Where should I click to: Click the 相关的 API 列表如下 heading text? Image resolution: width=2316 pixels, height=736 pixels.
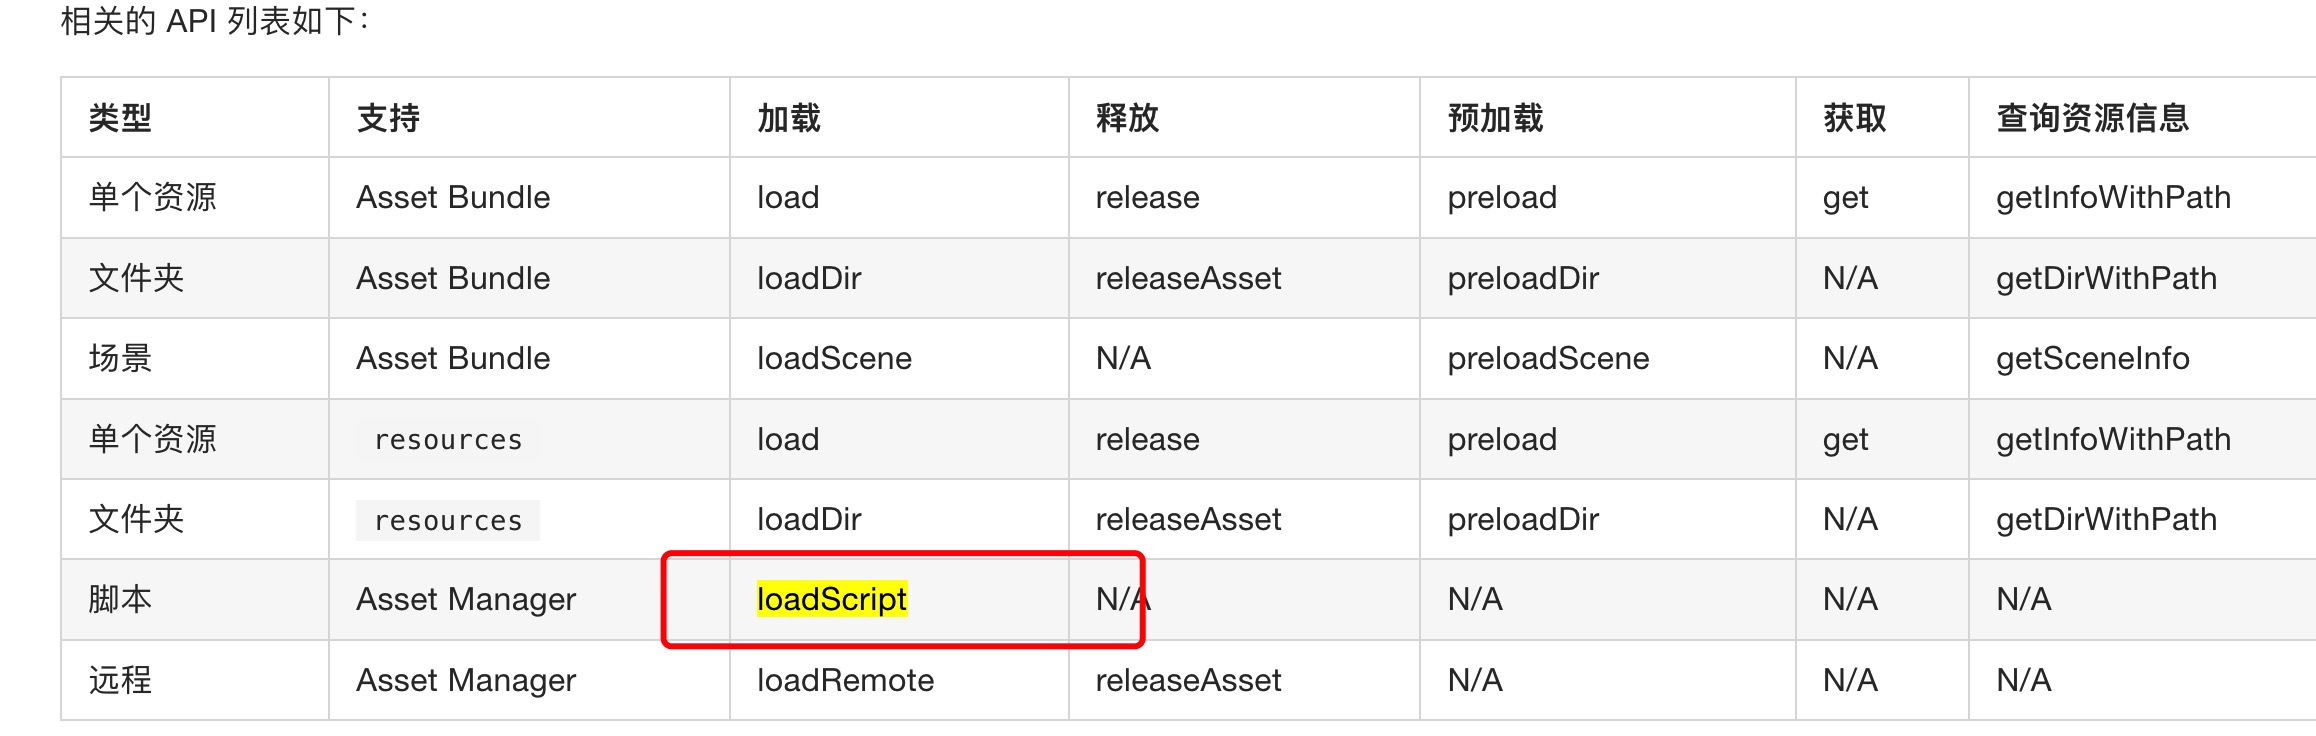[x=214, y=21]
